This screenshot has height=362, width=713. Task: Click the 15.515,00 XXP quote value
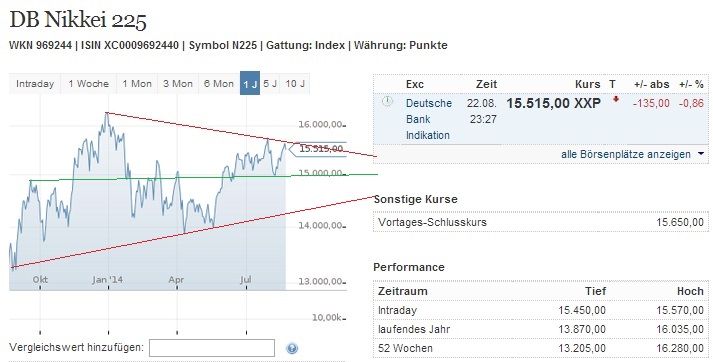[x=553, y=103]
